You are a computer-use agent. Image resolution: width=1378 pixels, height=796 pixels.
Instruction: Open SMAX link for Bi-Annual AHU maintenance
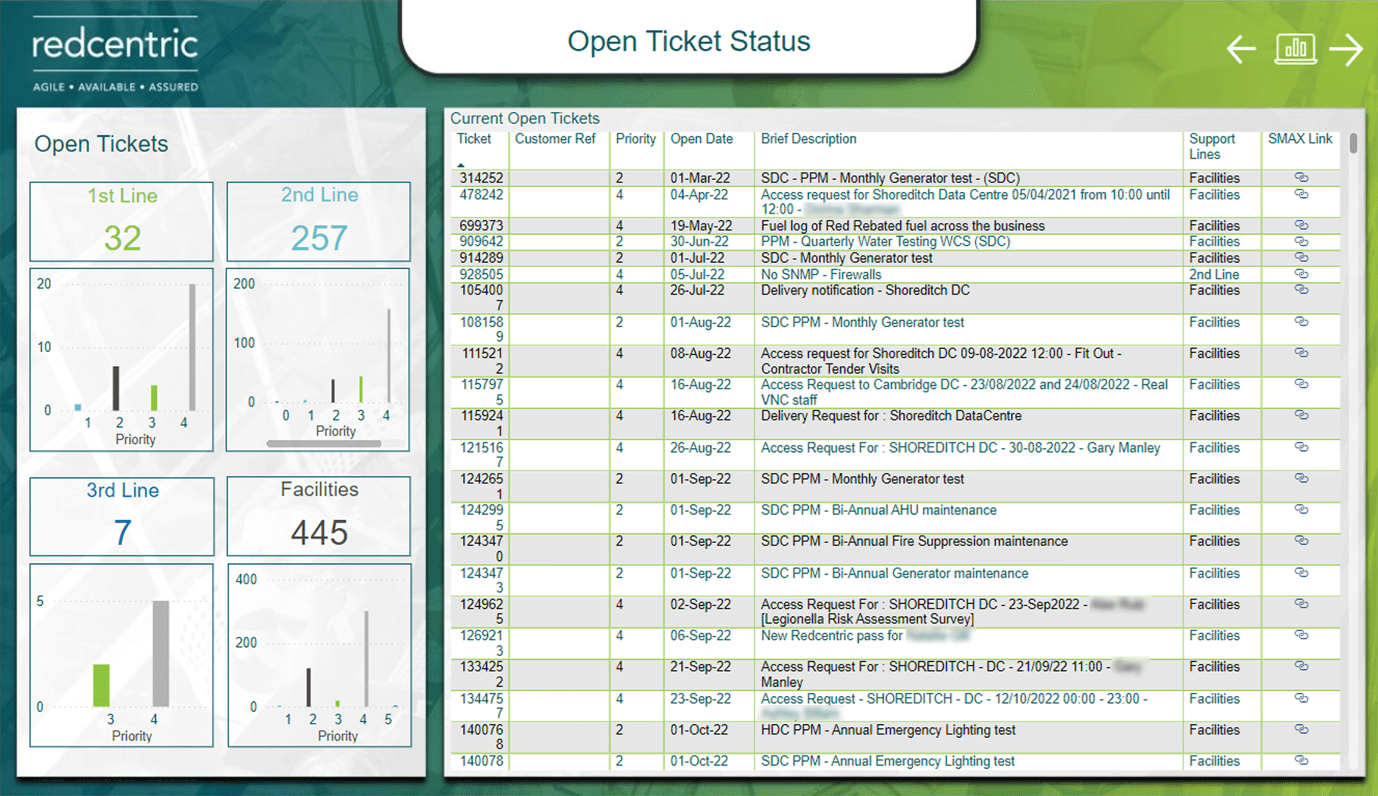pos(1301,510)
